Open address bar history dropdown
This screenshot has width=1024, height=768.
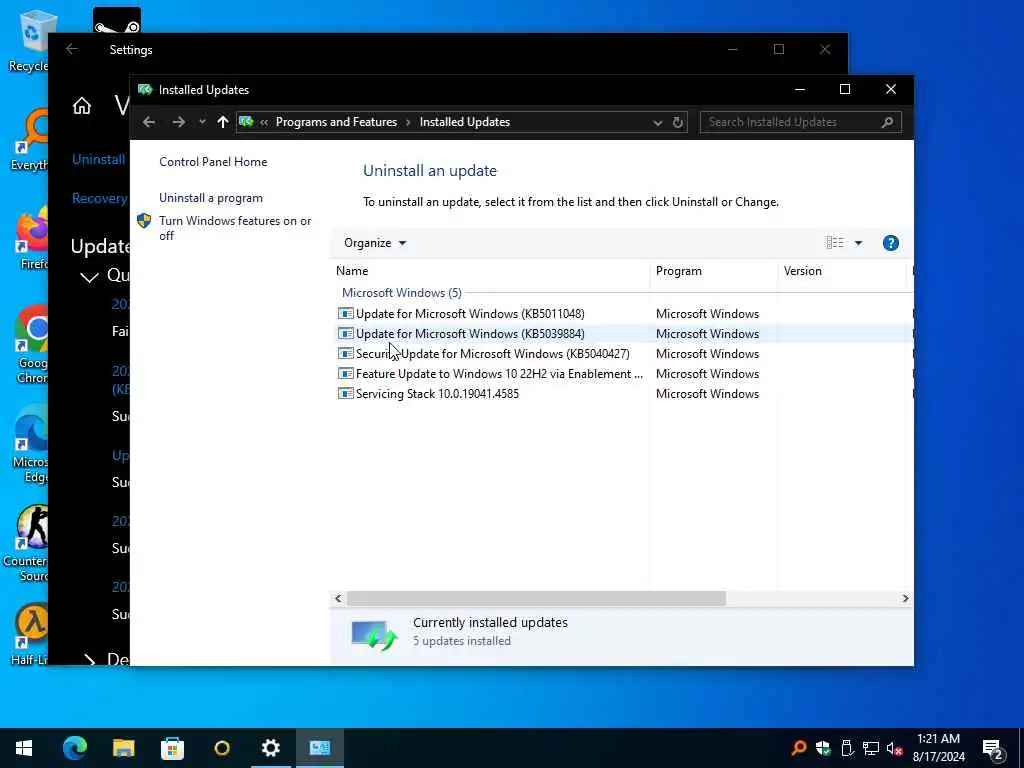[x=658, y=123]
